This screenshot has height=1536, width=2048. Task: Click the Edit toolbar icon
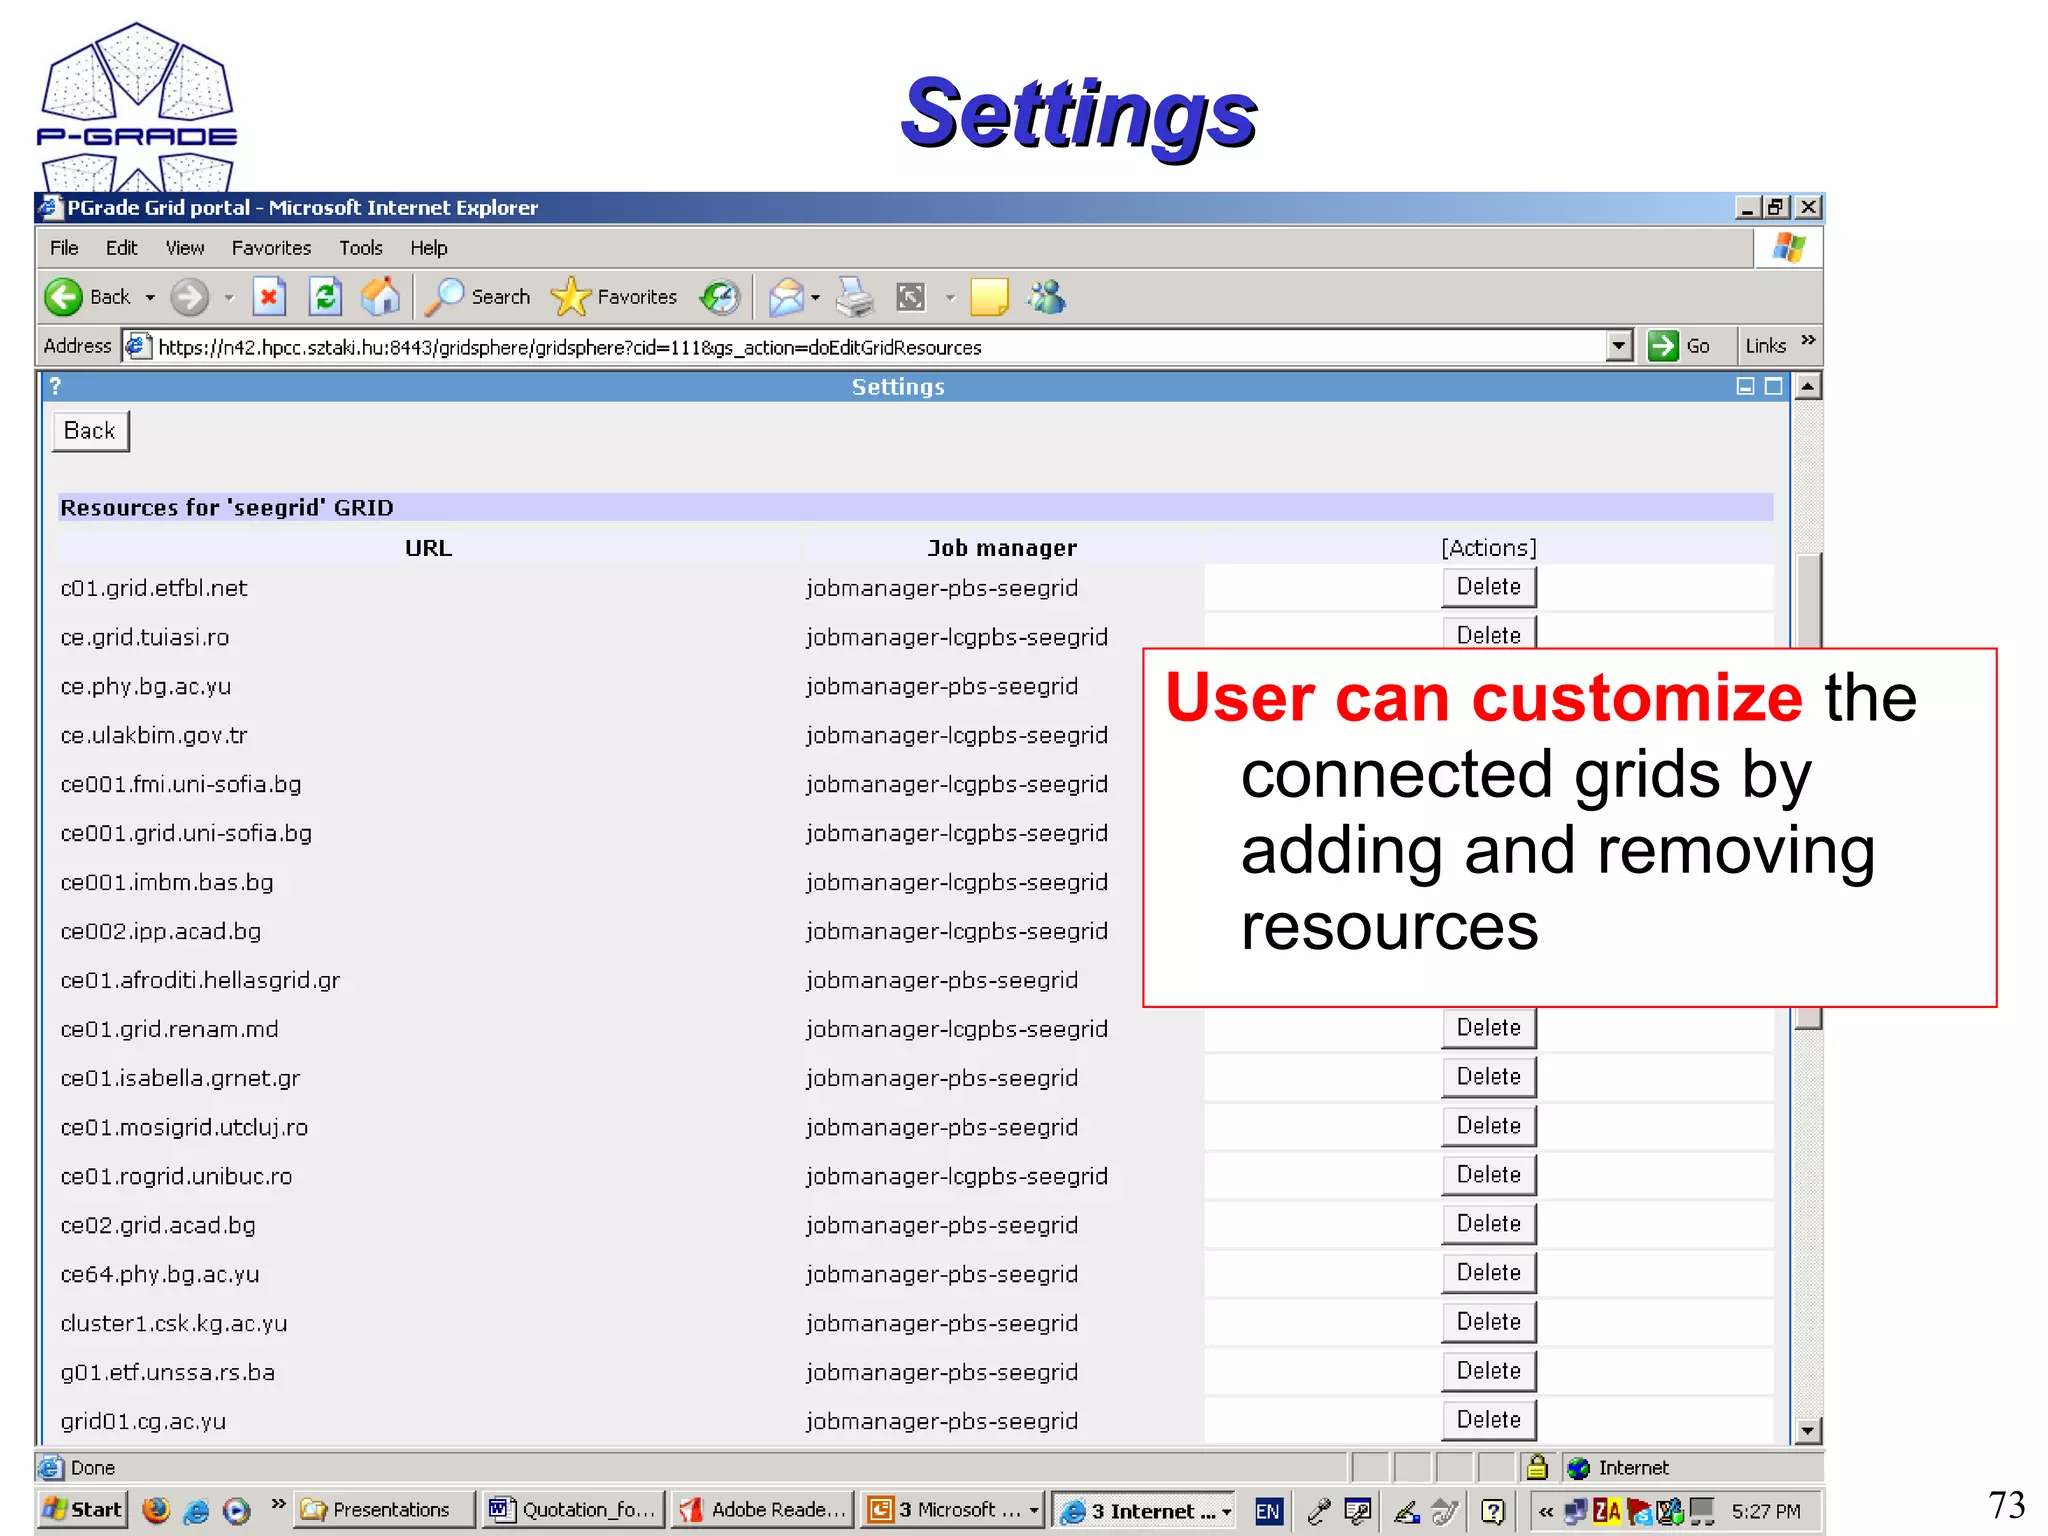tap(911, 297)
